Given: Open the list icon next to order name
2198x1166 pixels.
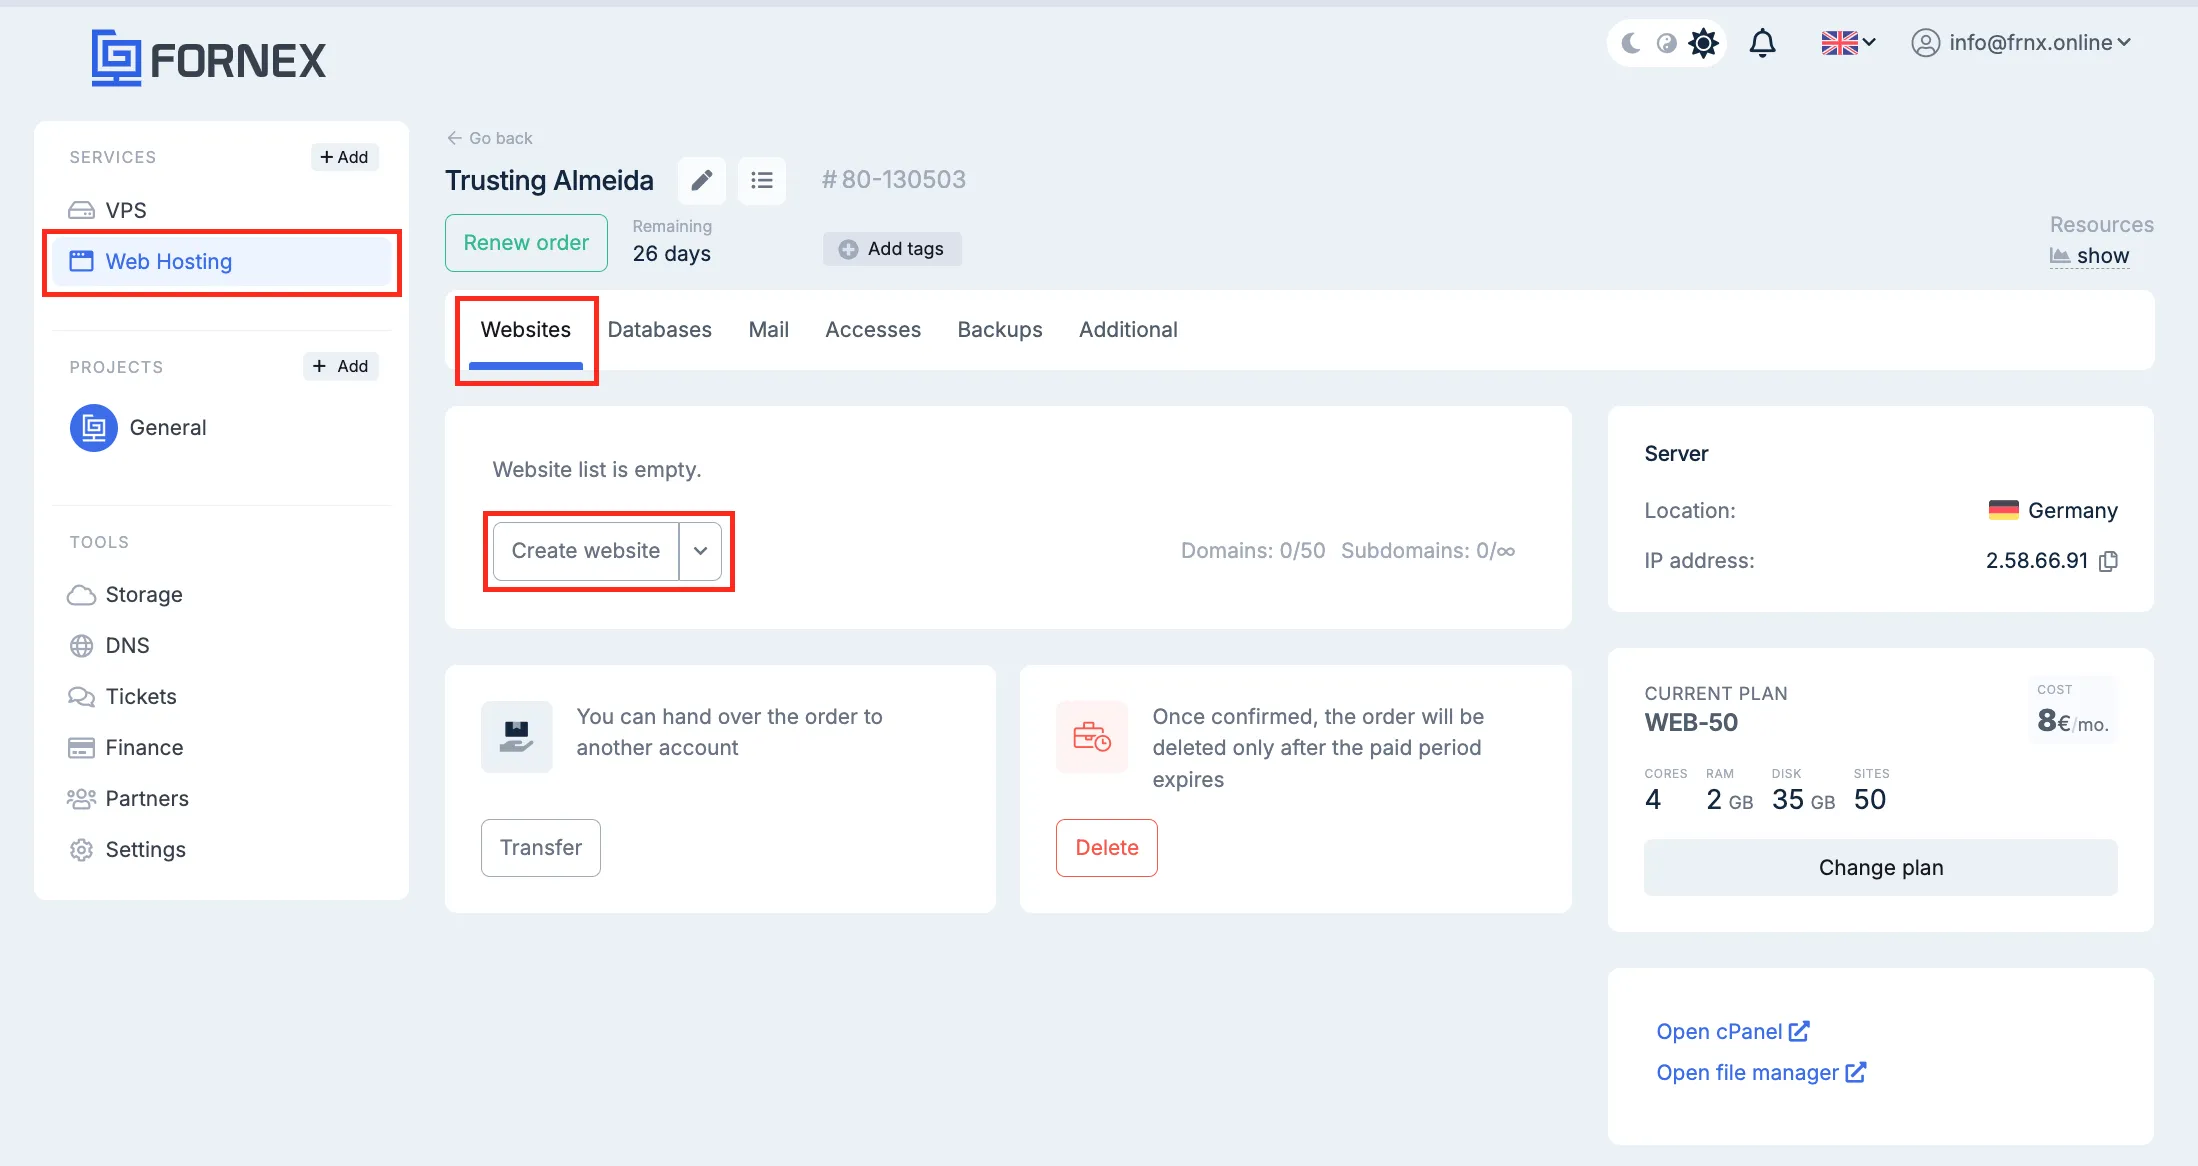Looking at the screenshot, I should [762, 180].
